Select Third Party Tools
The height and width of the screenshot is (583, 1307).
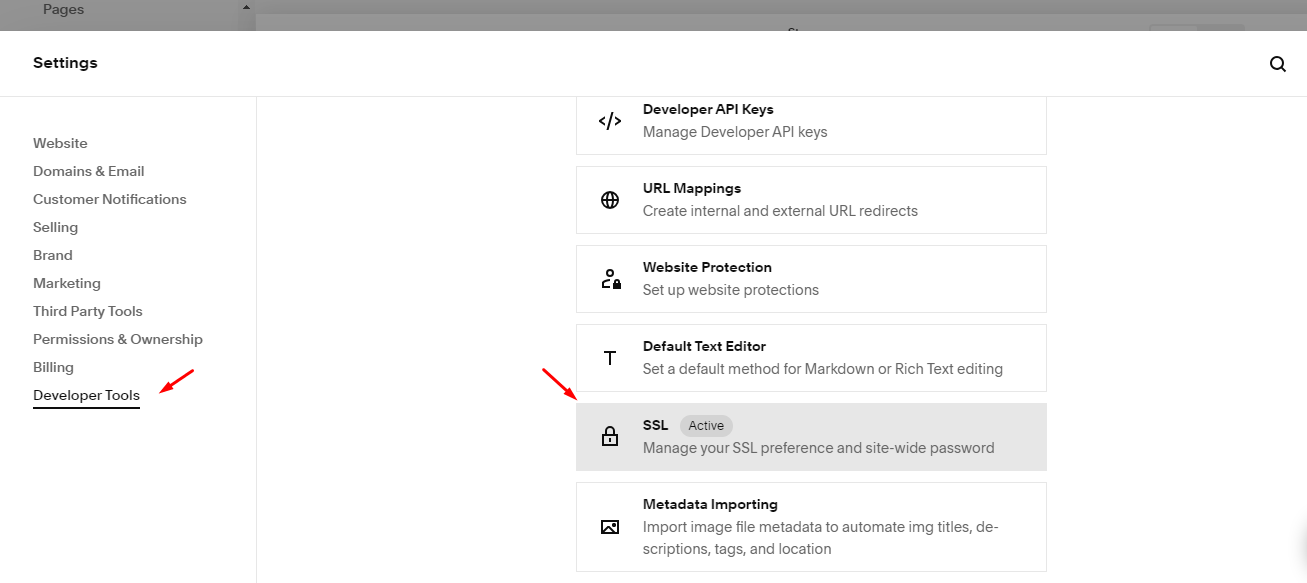(x=88, y=311)
